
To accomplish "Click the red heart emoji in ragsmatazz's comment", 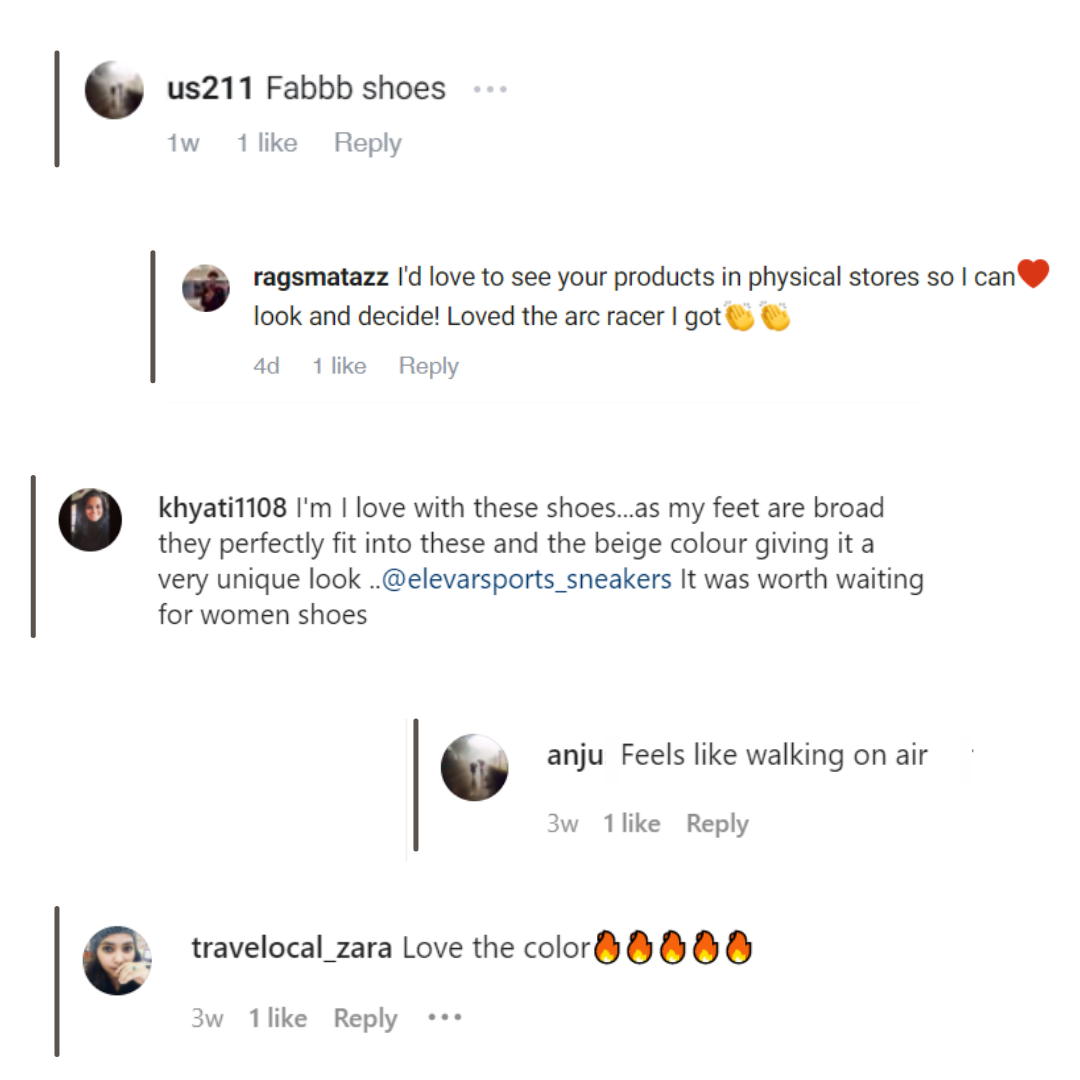I will click(1033, 273).
